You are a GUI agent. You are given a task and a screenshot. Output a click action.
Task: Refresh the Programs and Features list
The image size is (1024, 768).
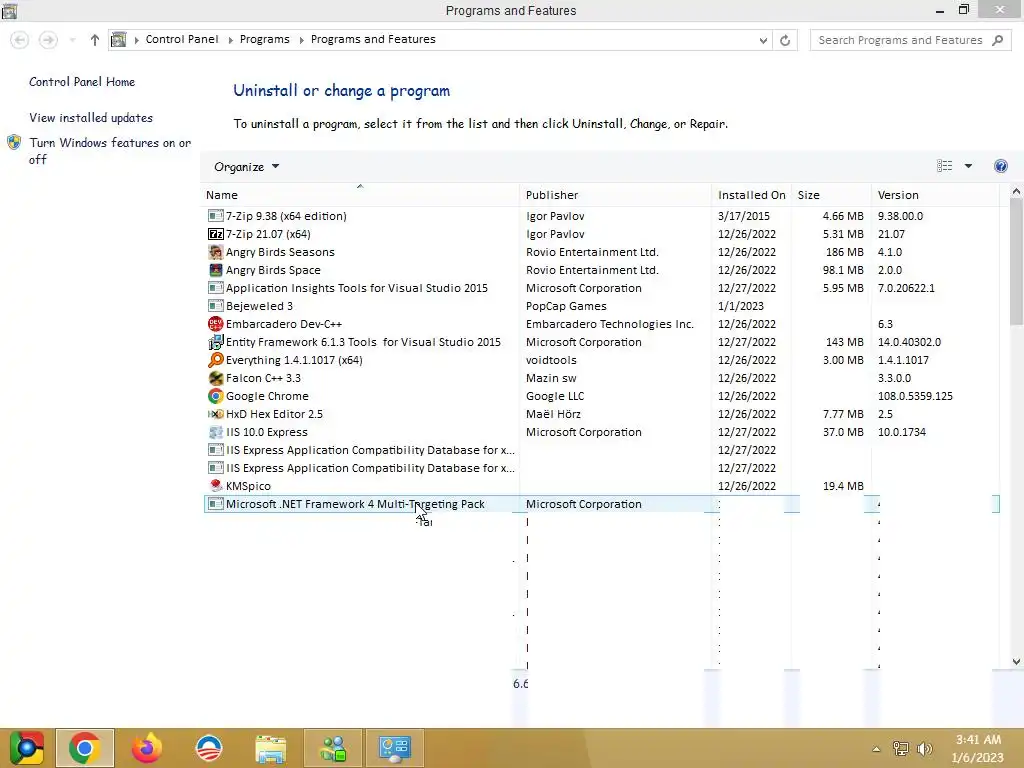tap(785, 40)
